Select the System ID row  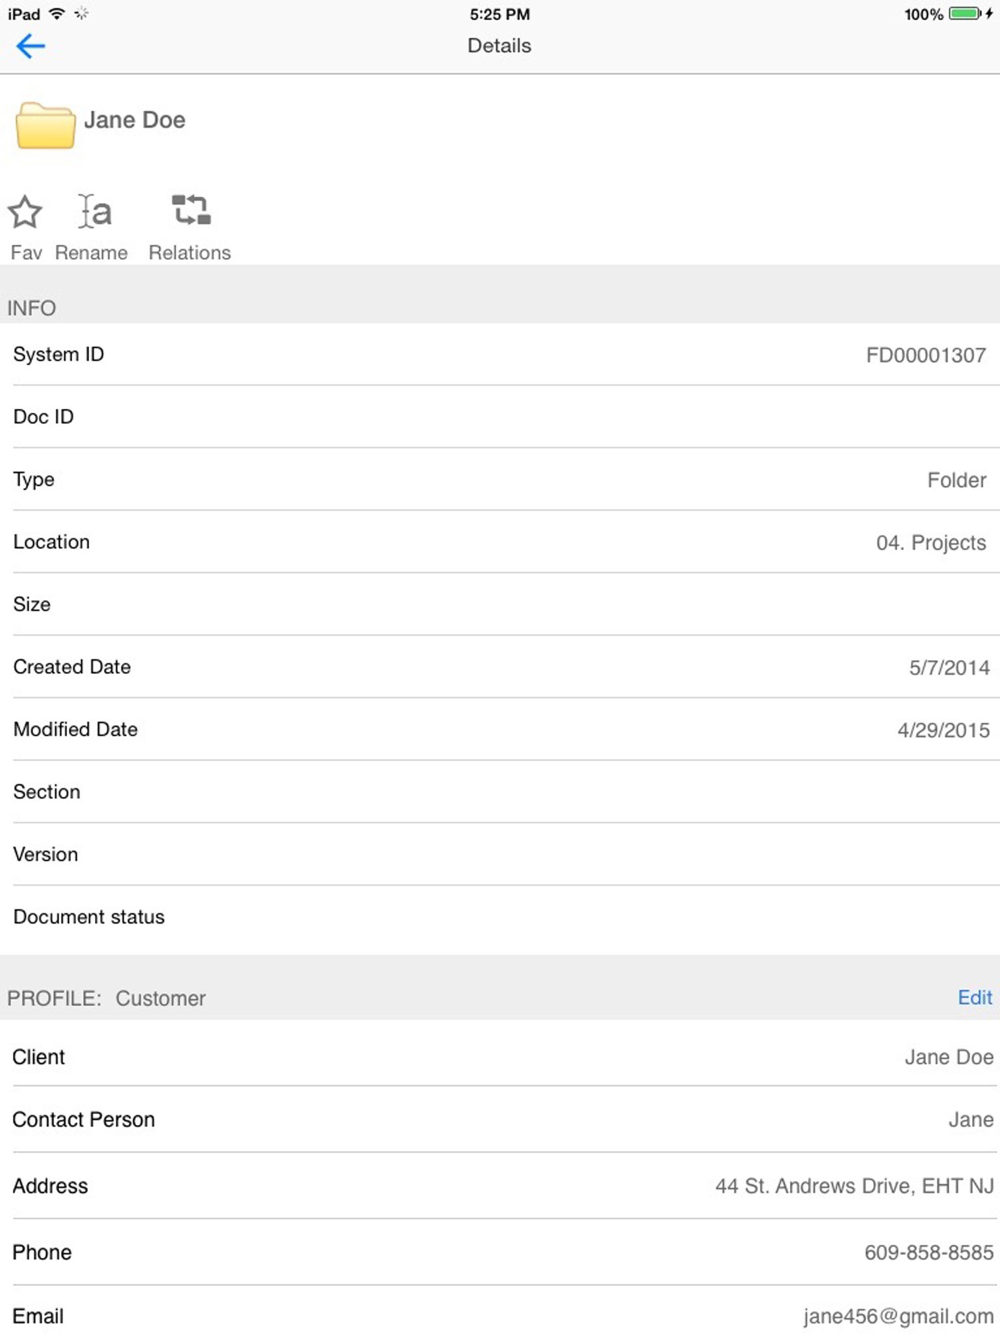click(500, 355)
